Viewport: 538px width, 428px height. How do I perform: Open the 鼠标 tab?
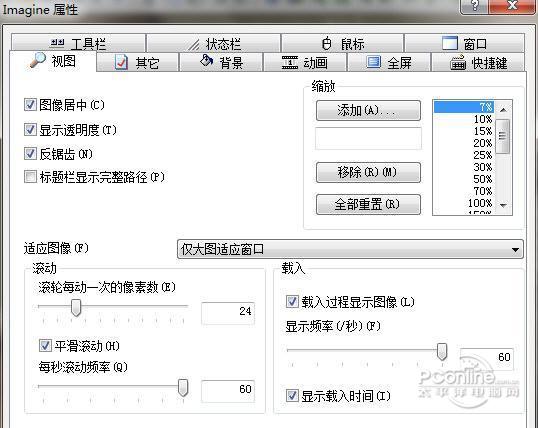[342, 43]
